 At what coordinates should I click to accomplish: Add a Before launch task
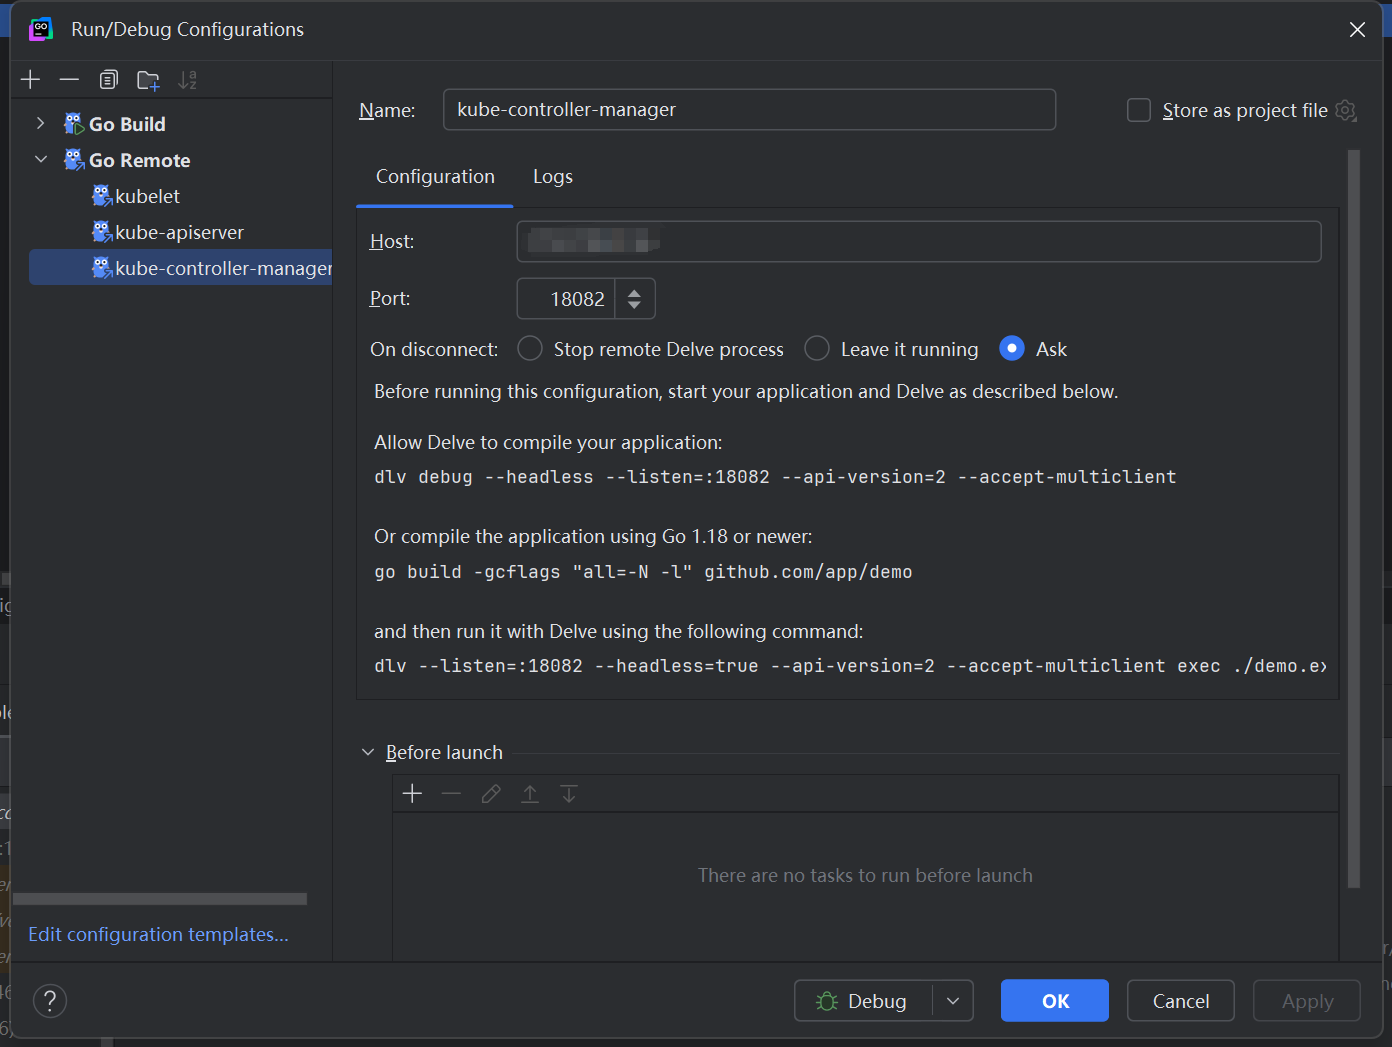pos(412,794)
